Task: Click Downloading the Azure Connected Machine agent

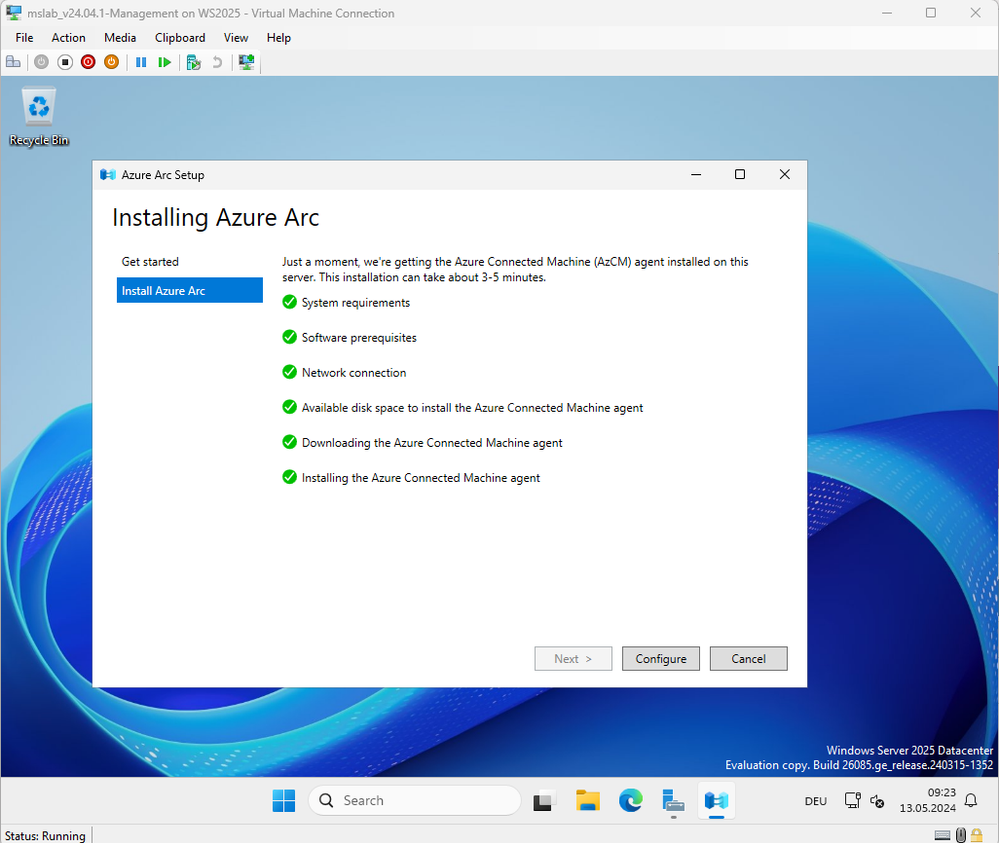Action: point(432,443)
